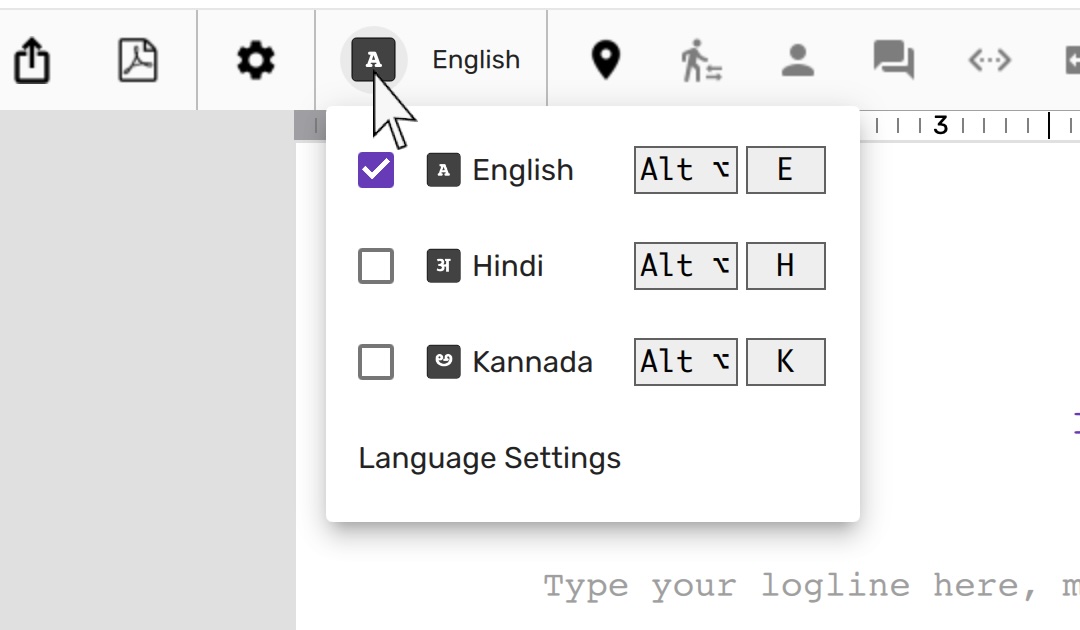Export script using the PDF icon
Image resolution: width=1080 pixels, height=630 pixels.
138,61
